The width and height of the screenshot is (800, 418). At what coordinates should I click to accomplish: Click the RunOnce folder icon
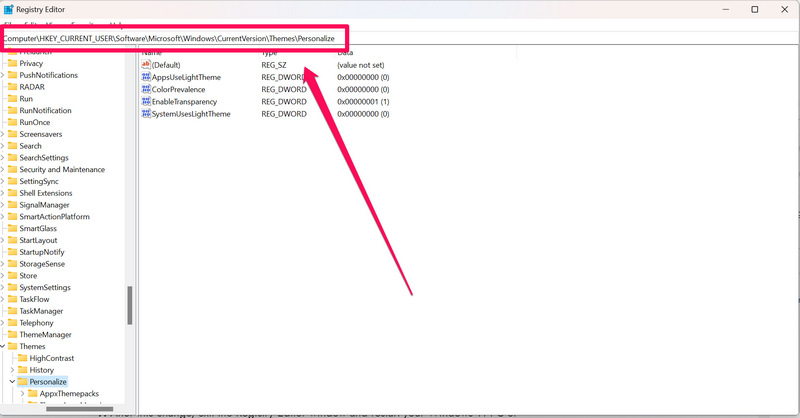click(13, 122)
